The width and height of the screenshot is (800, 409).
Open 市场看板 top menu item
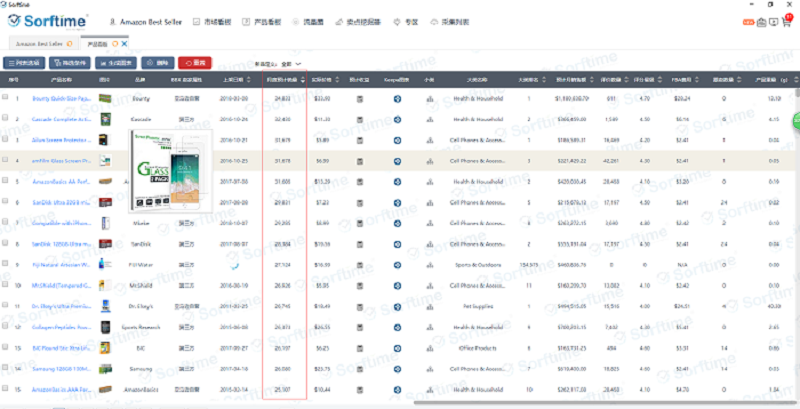[212, 22]
